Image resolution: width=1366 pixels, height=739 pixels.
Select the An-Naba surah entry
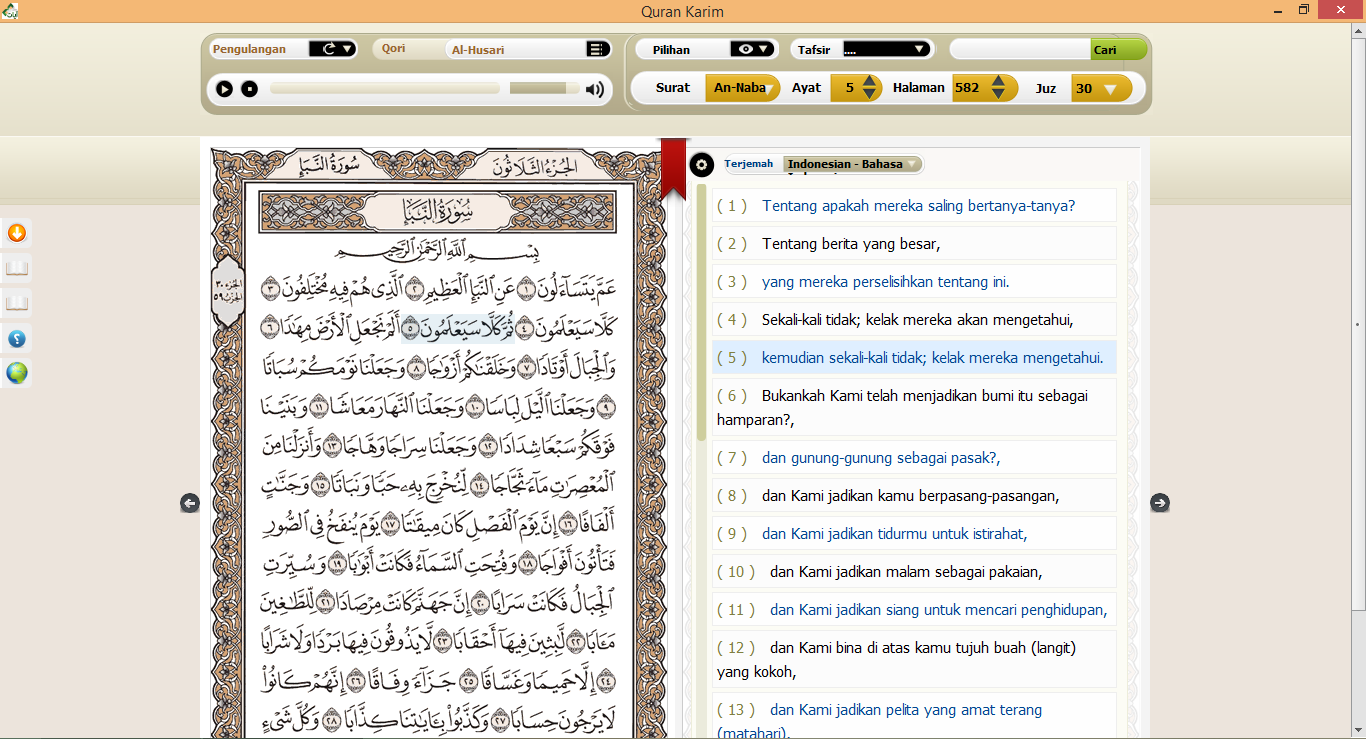(x=742, y=88)
